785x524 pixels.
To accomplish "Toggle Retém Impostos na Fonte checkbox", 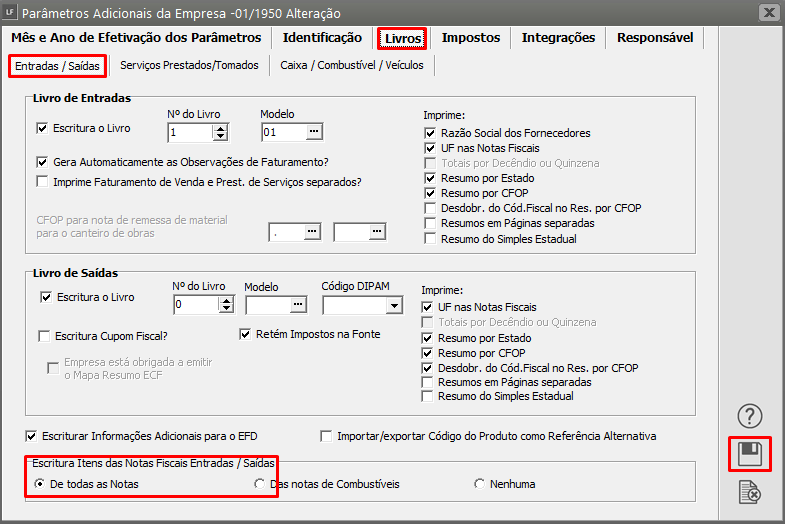I will pyautogui.click(x=245, y=334).
